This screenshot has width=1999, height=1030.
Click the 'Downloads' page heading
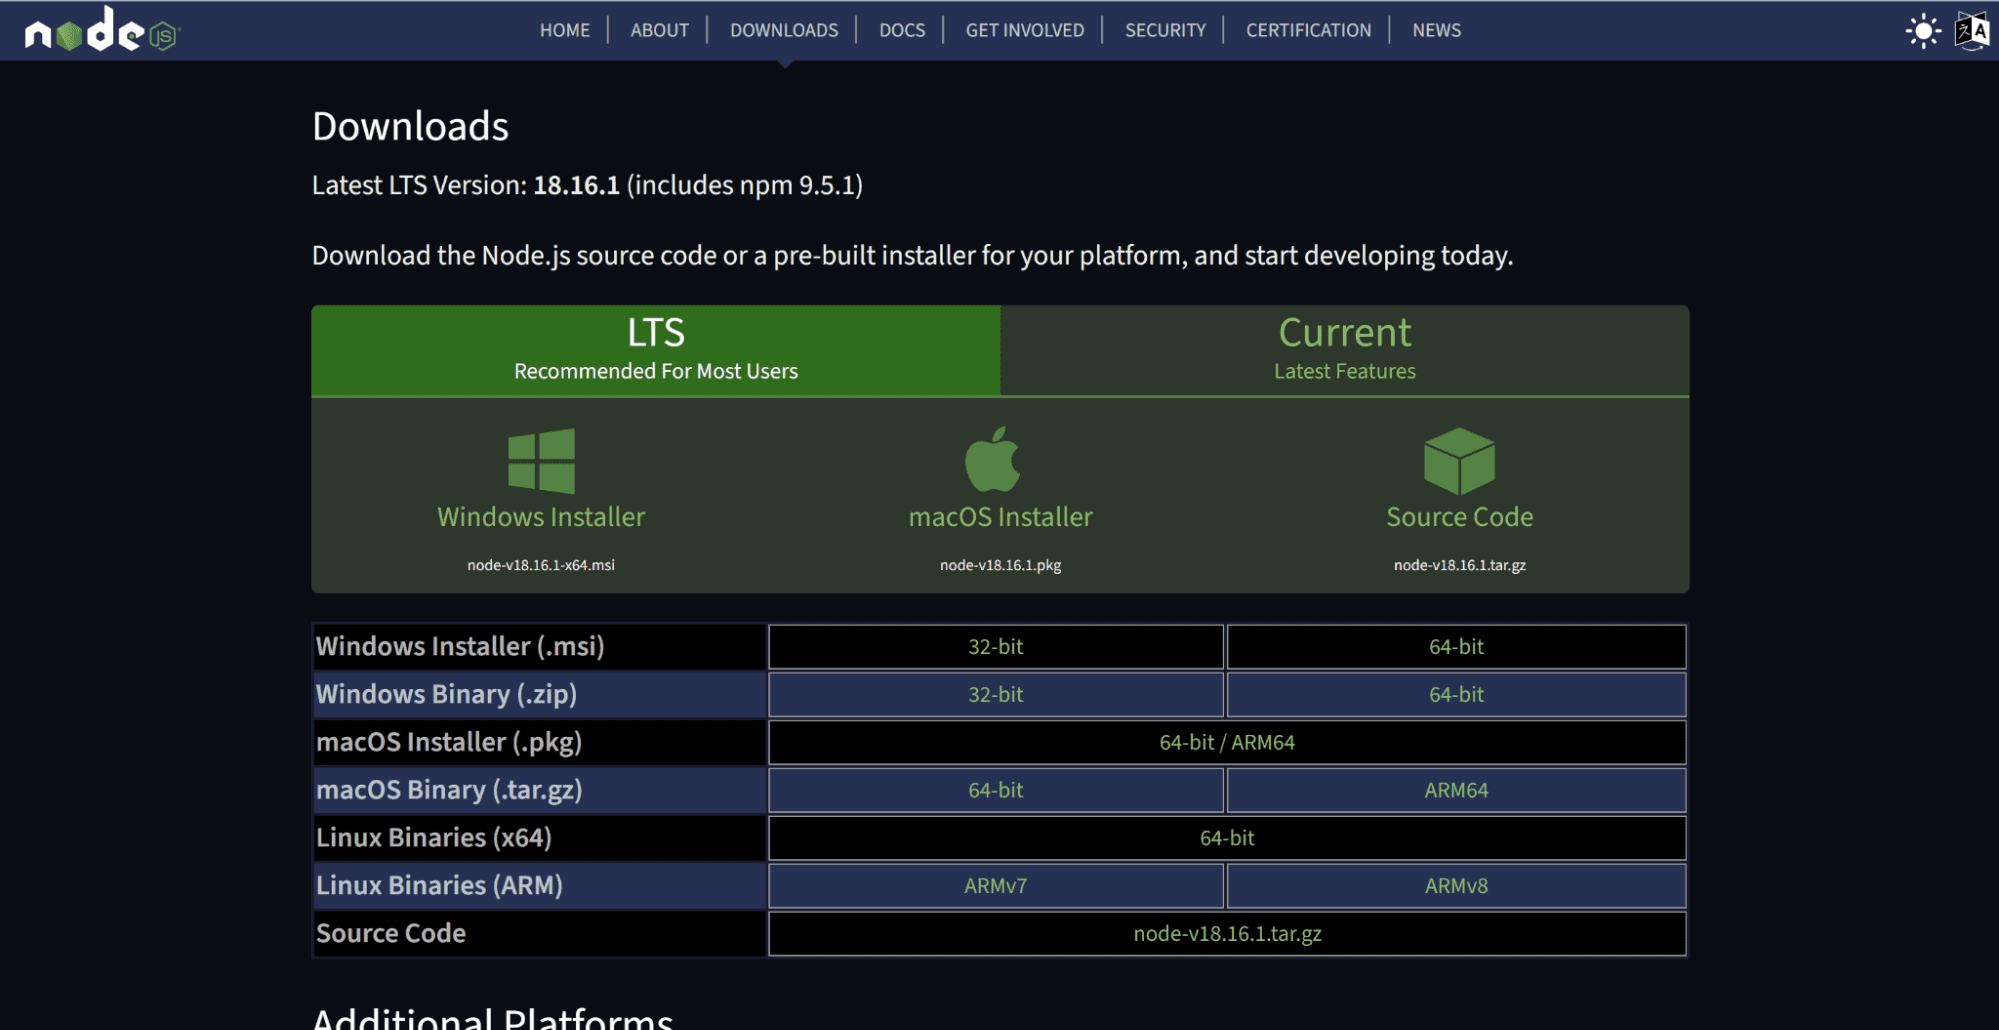pyautogui.click(x=410, y=127)
